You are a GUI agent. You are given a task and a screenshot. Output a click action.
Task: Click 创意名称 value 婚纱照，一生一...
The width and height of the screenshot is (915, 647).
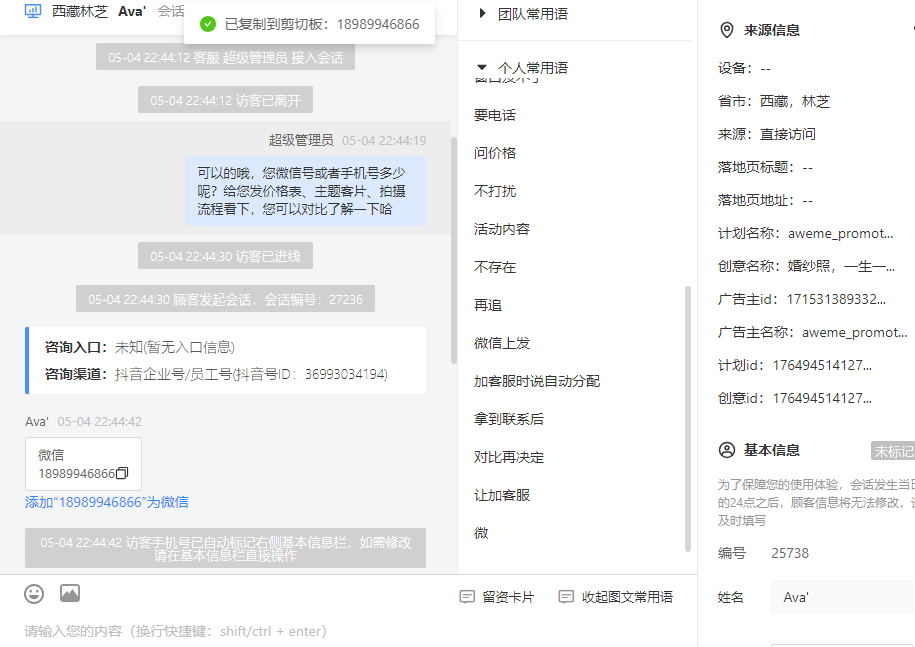pyautogui.click(x=841, y=267)
